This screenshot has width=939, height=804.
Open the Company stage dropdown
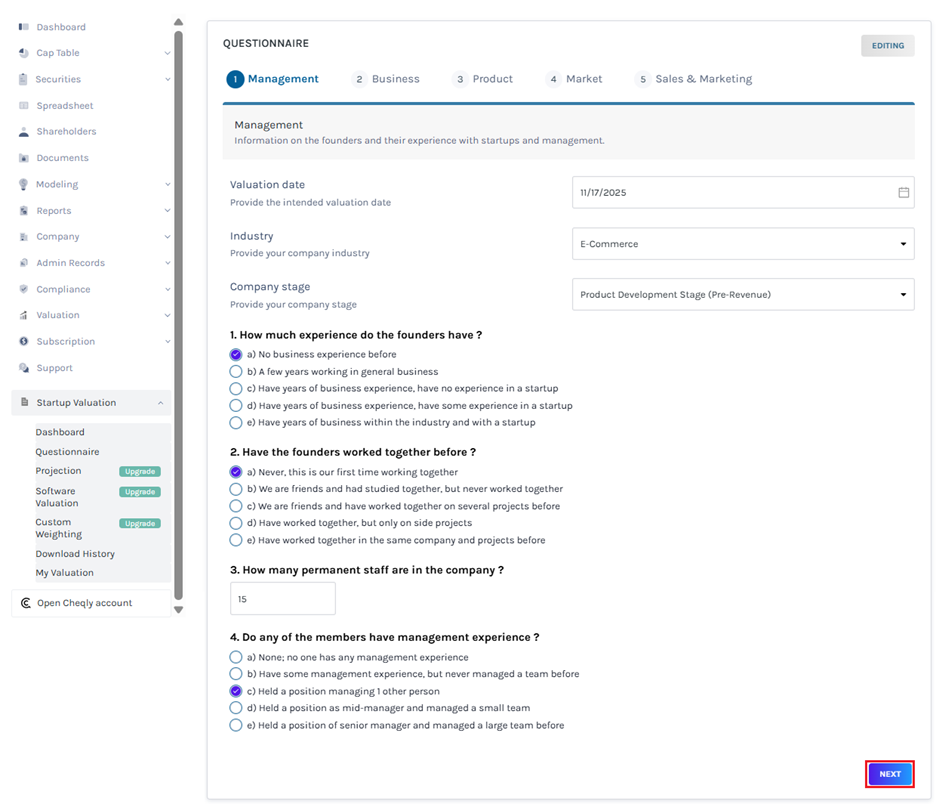[x=742, y=294]
